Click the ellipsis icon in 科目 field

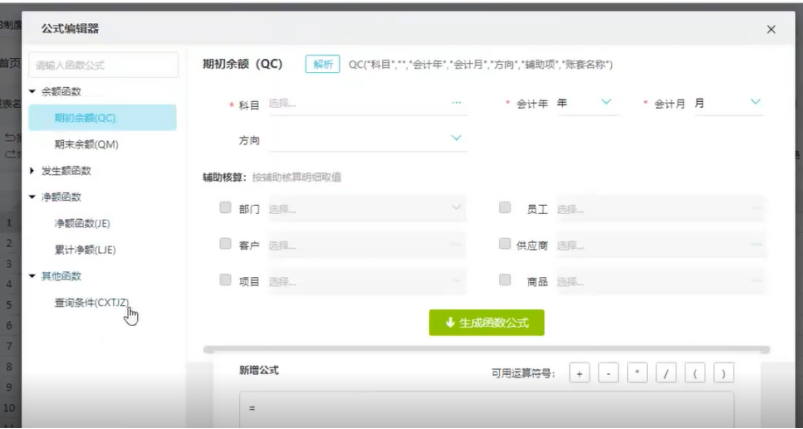click(457, 103)
